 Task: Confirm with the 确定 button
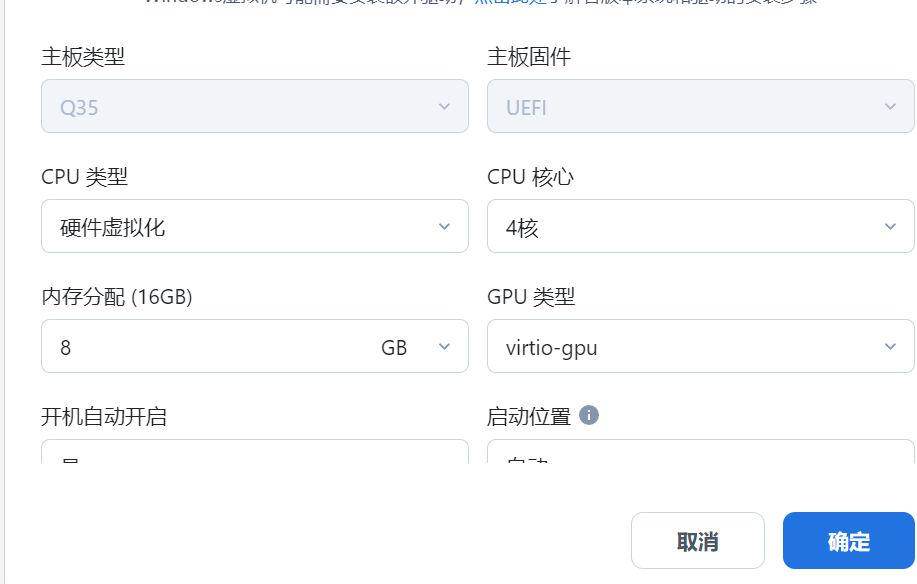coord(849,541)
